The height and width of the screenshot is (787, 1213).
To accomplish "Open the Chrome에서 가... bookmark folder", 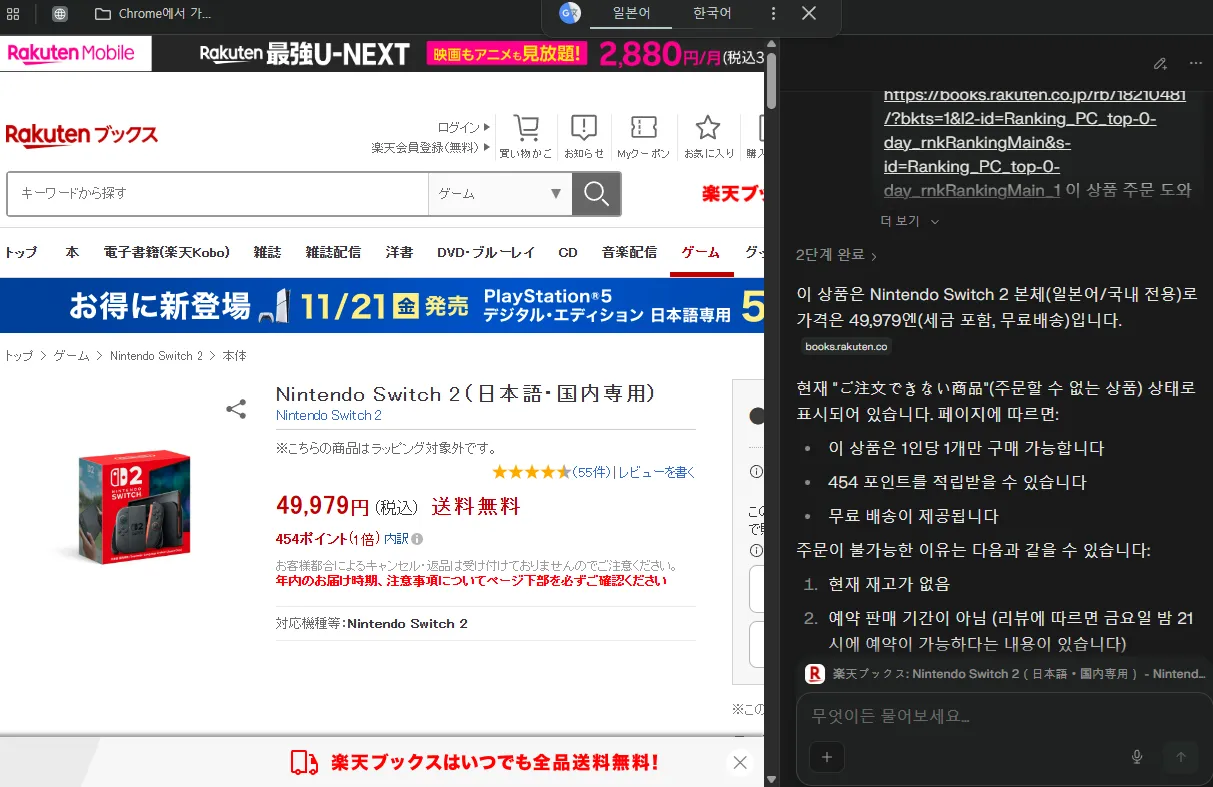I will tap(152, 14).
